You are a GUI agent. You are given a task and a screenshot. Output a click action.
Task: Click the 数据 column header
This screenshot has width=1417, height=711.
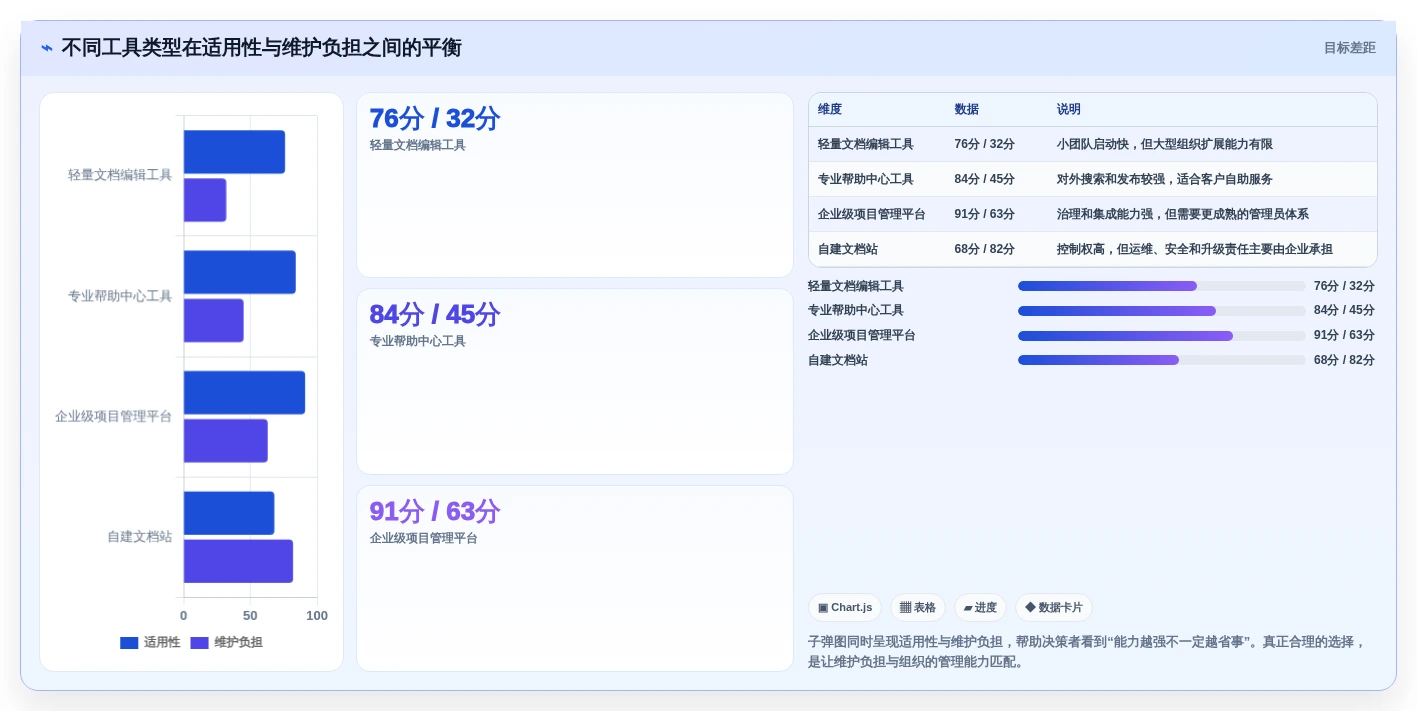[x=966, y=109]
